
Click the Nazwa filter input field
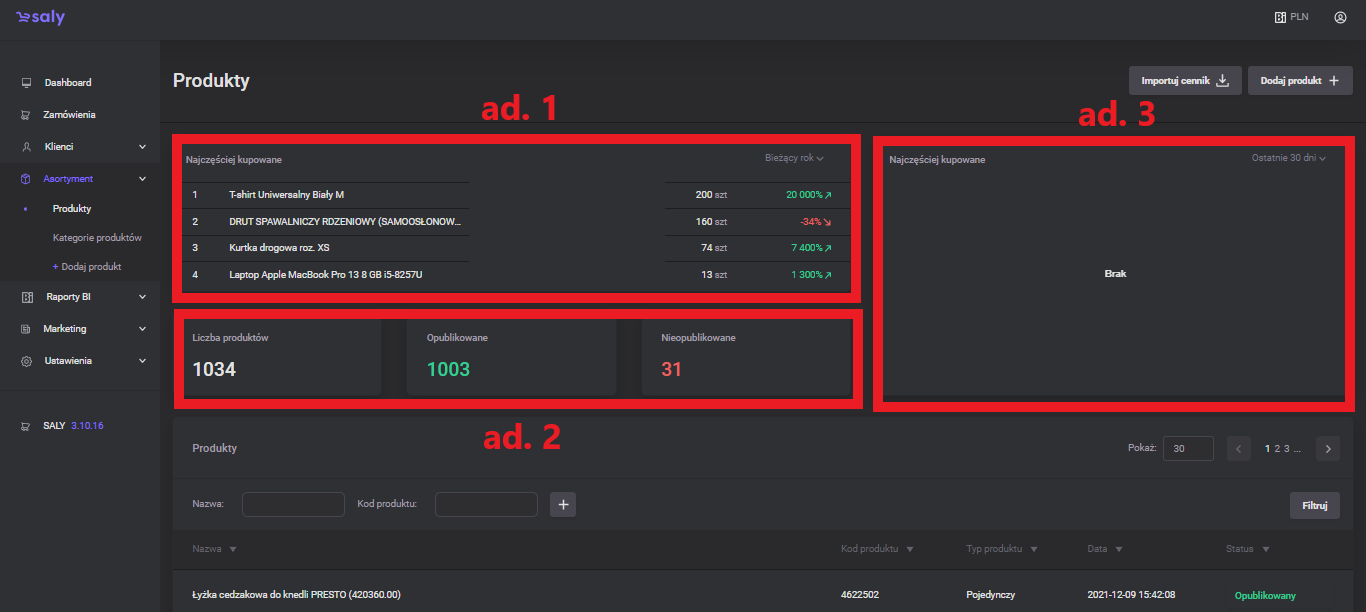click(293, 505)
